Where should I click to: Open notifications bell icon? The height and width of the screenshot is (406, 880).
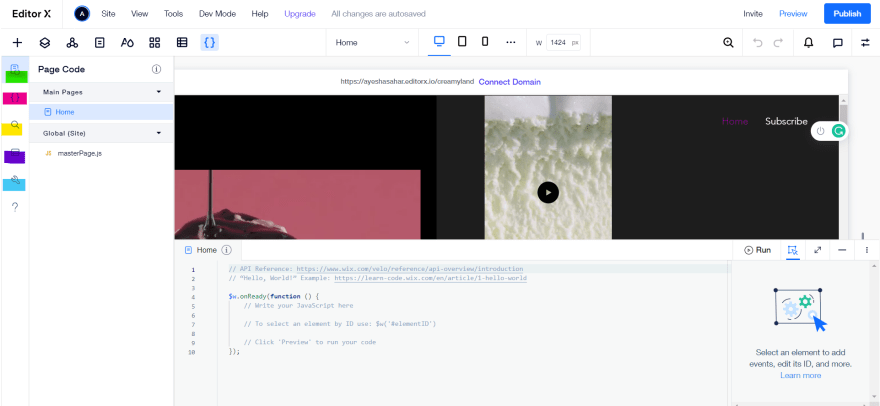(x=809, y=43)
